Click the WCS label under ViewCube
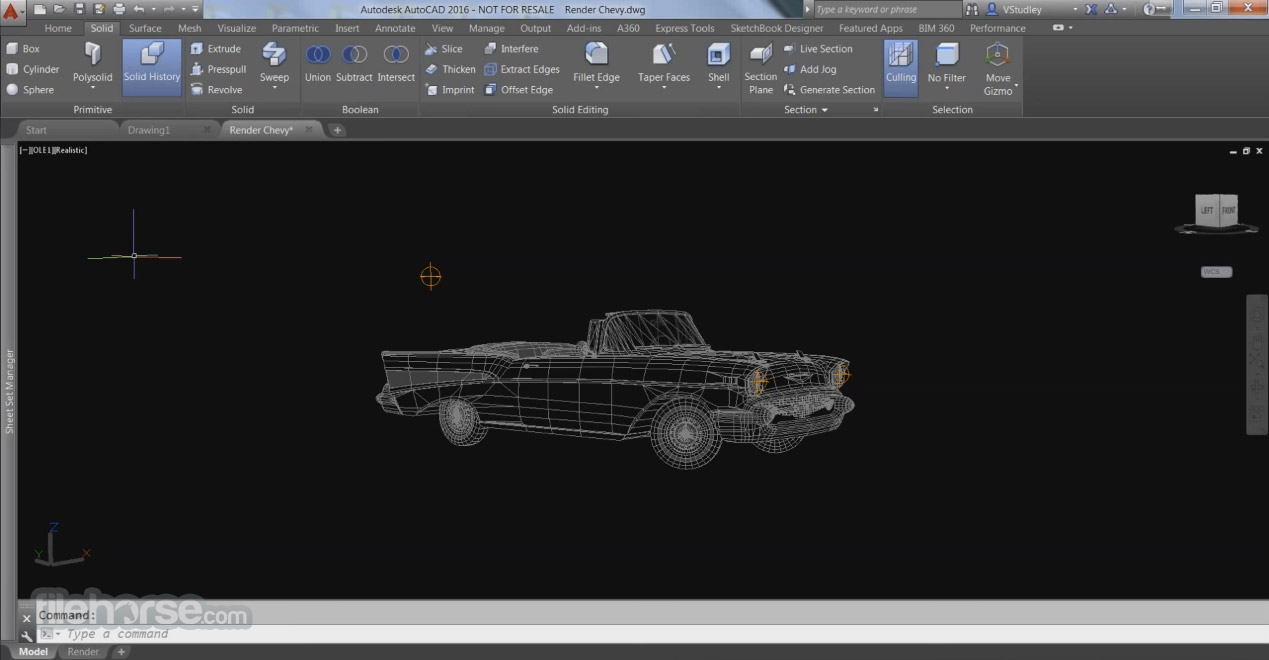 click(1216, 272)
